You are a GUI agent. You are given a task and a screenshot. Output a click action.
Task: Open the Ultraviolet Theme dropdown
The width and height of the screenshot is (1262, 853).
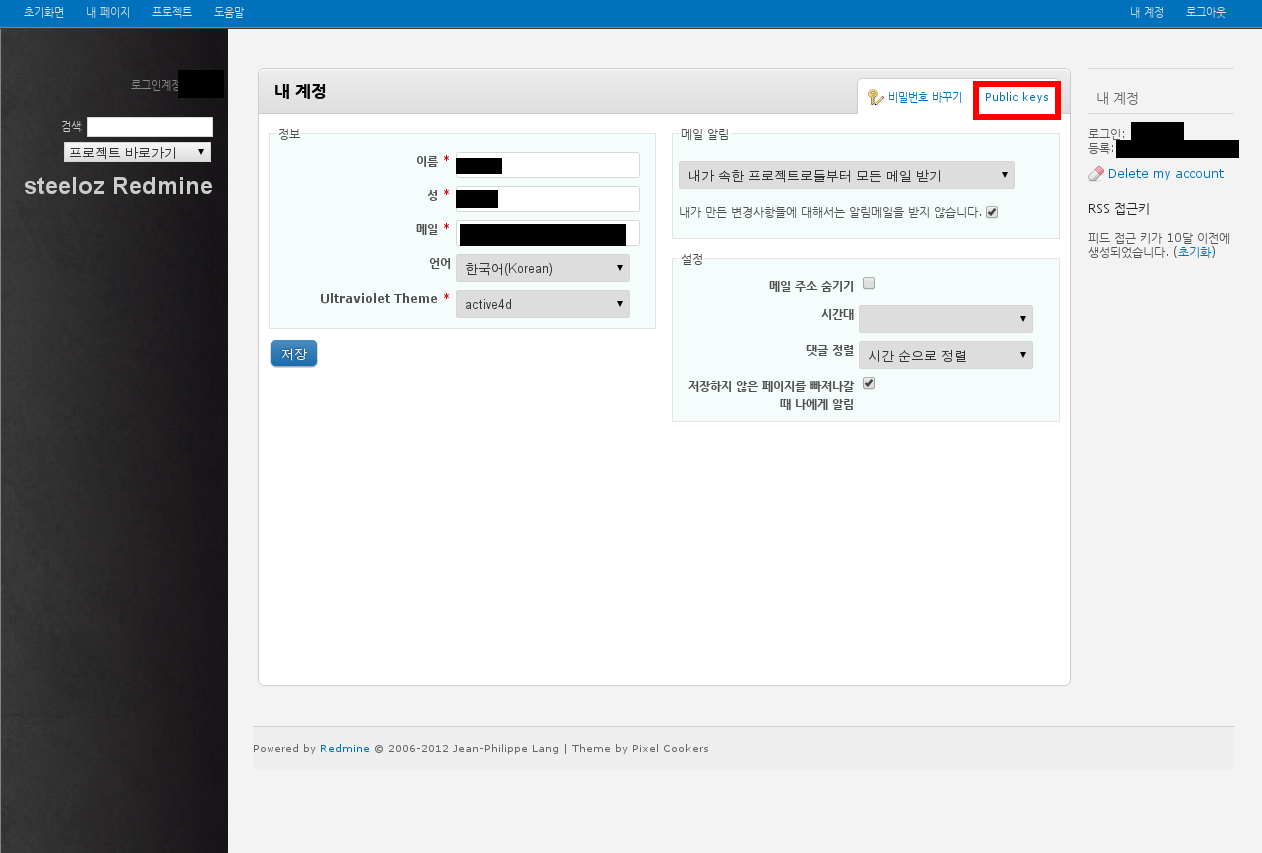coord(543,304)
